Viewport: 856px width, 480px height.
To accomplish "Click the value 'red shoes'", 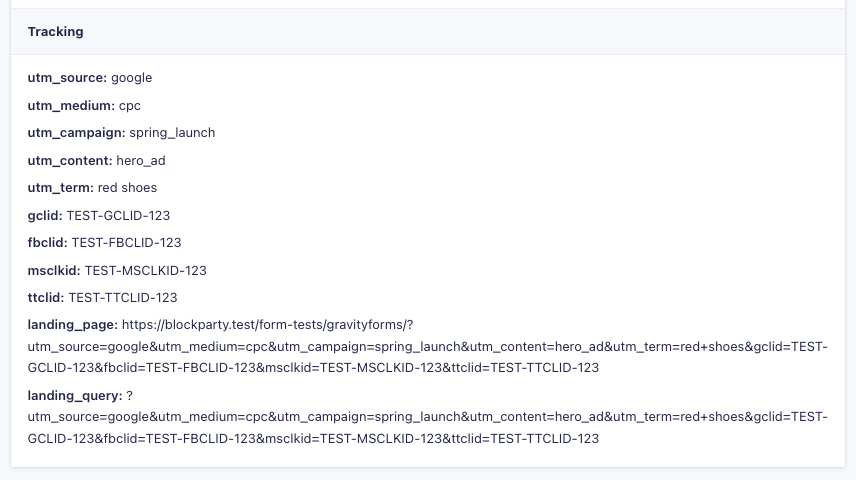I will tap(127, 187).
